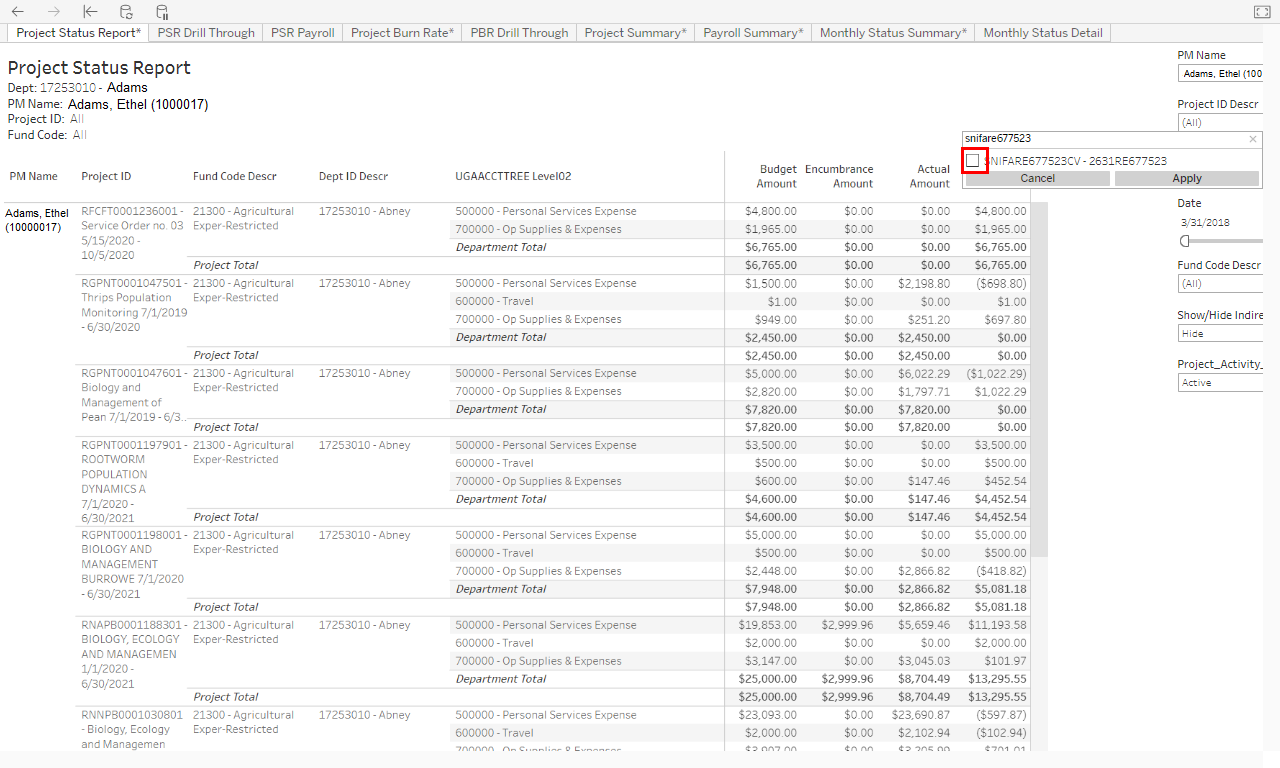Click the $13,295.55 Project Total balance
Screen dimensions: 1280x768
pos(997,697)
